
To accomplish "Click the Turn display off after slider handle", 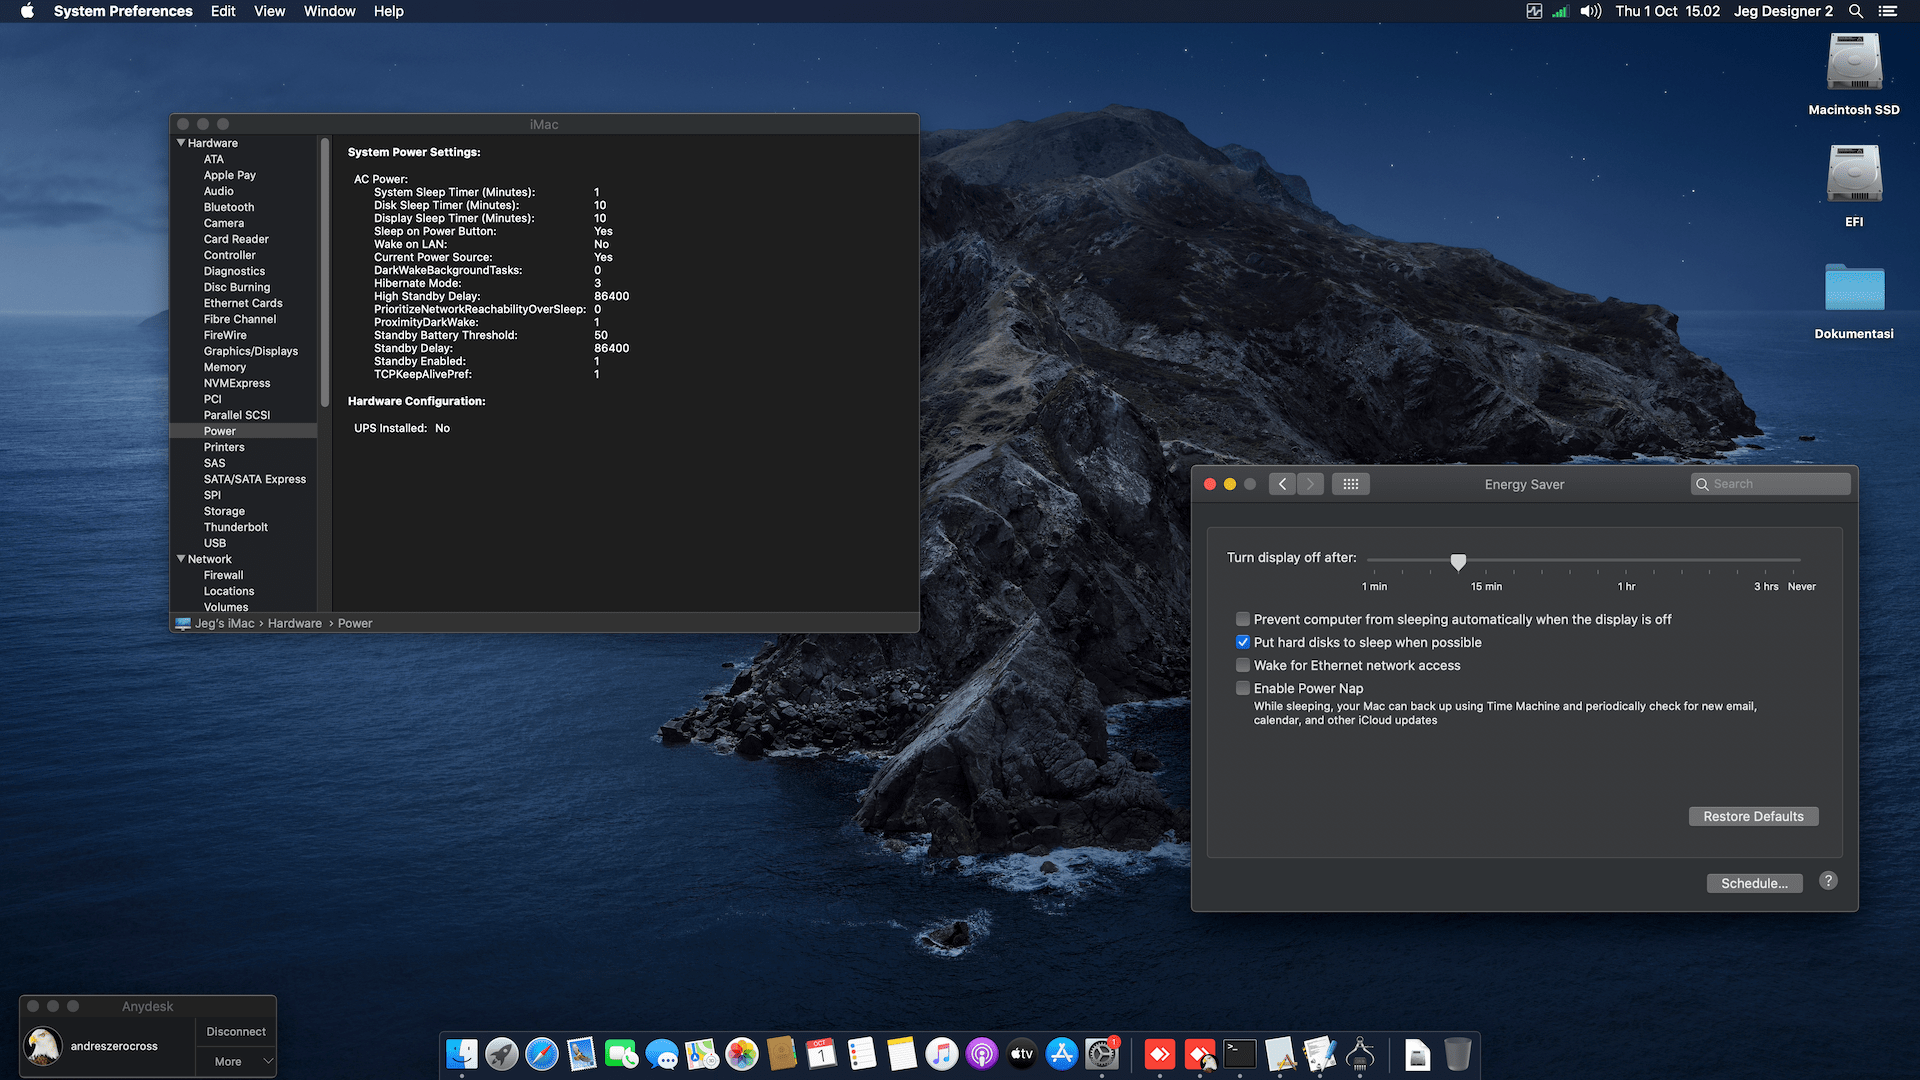I will click(1459, 562).
